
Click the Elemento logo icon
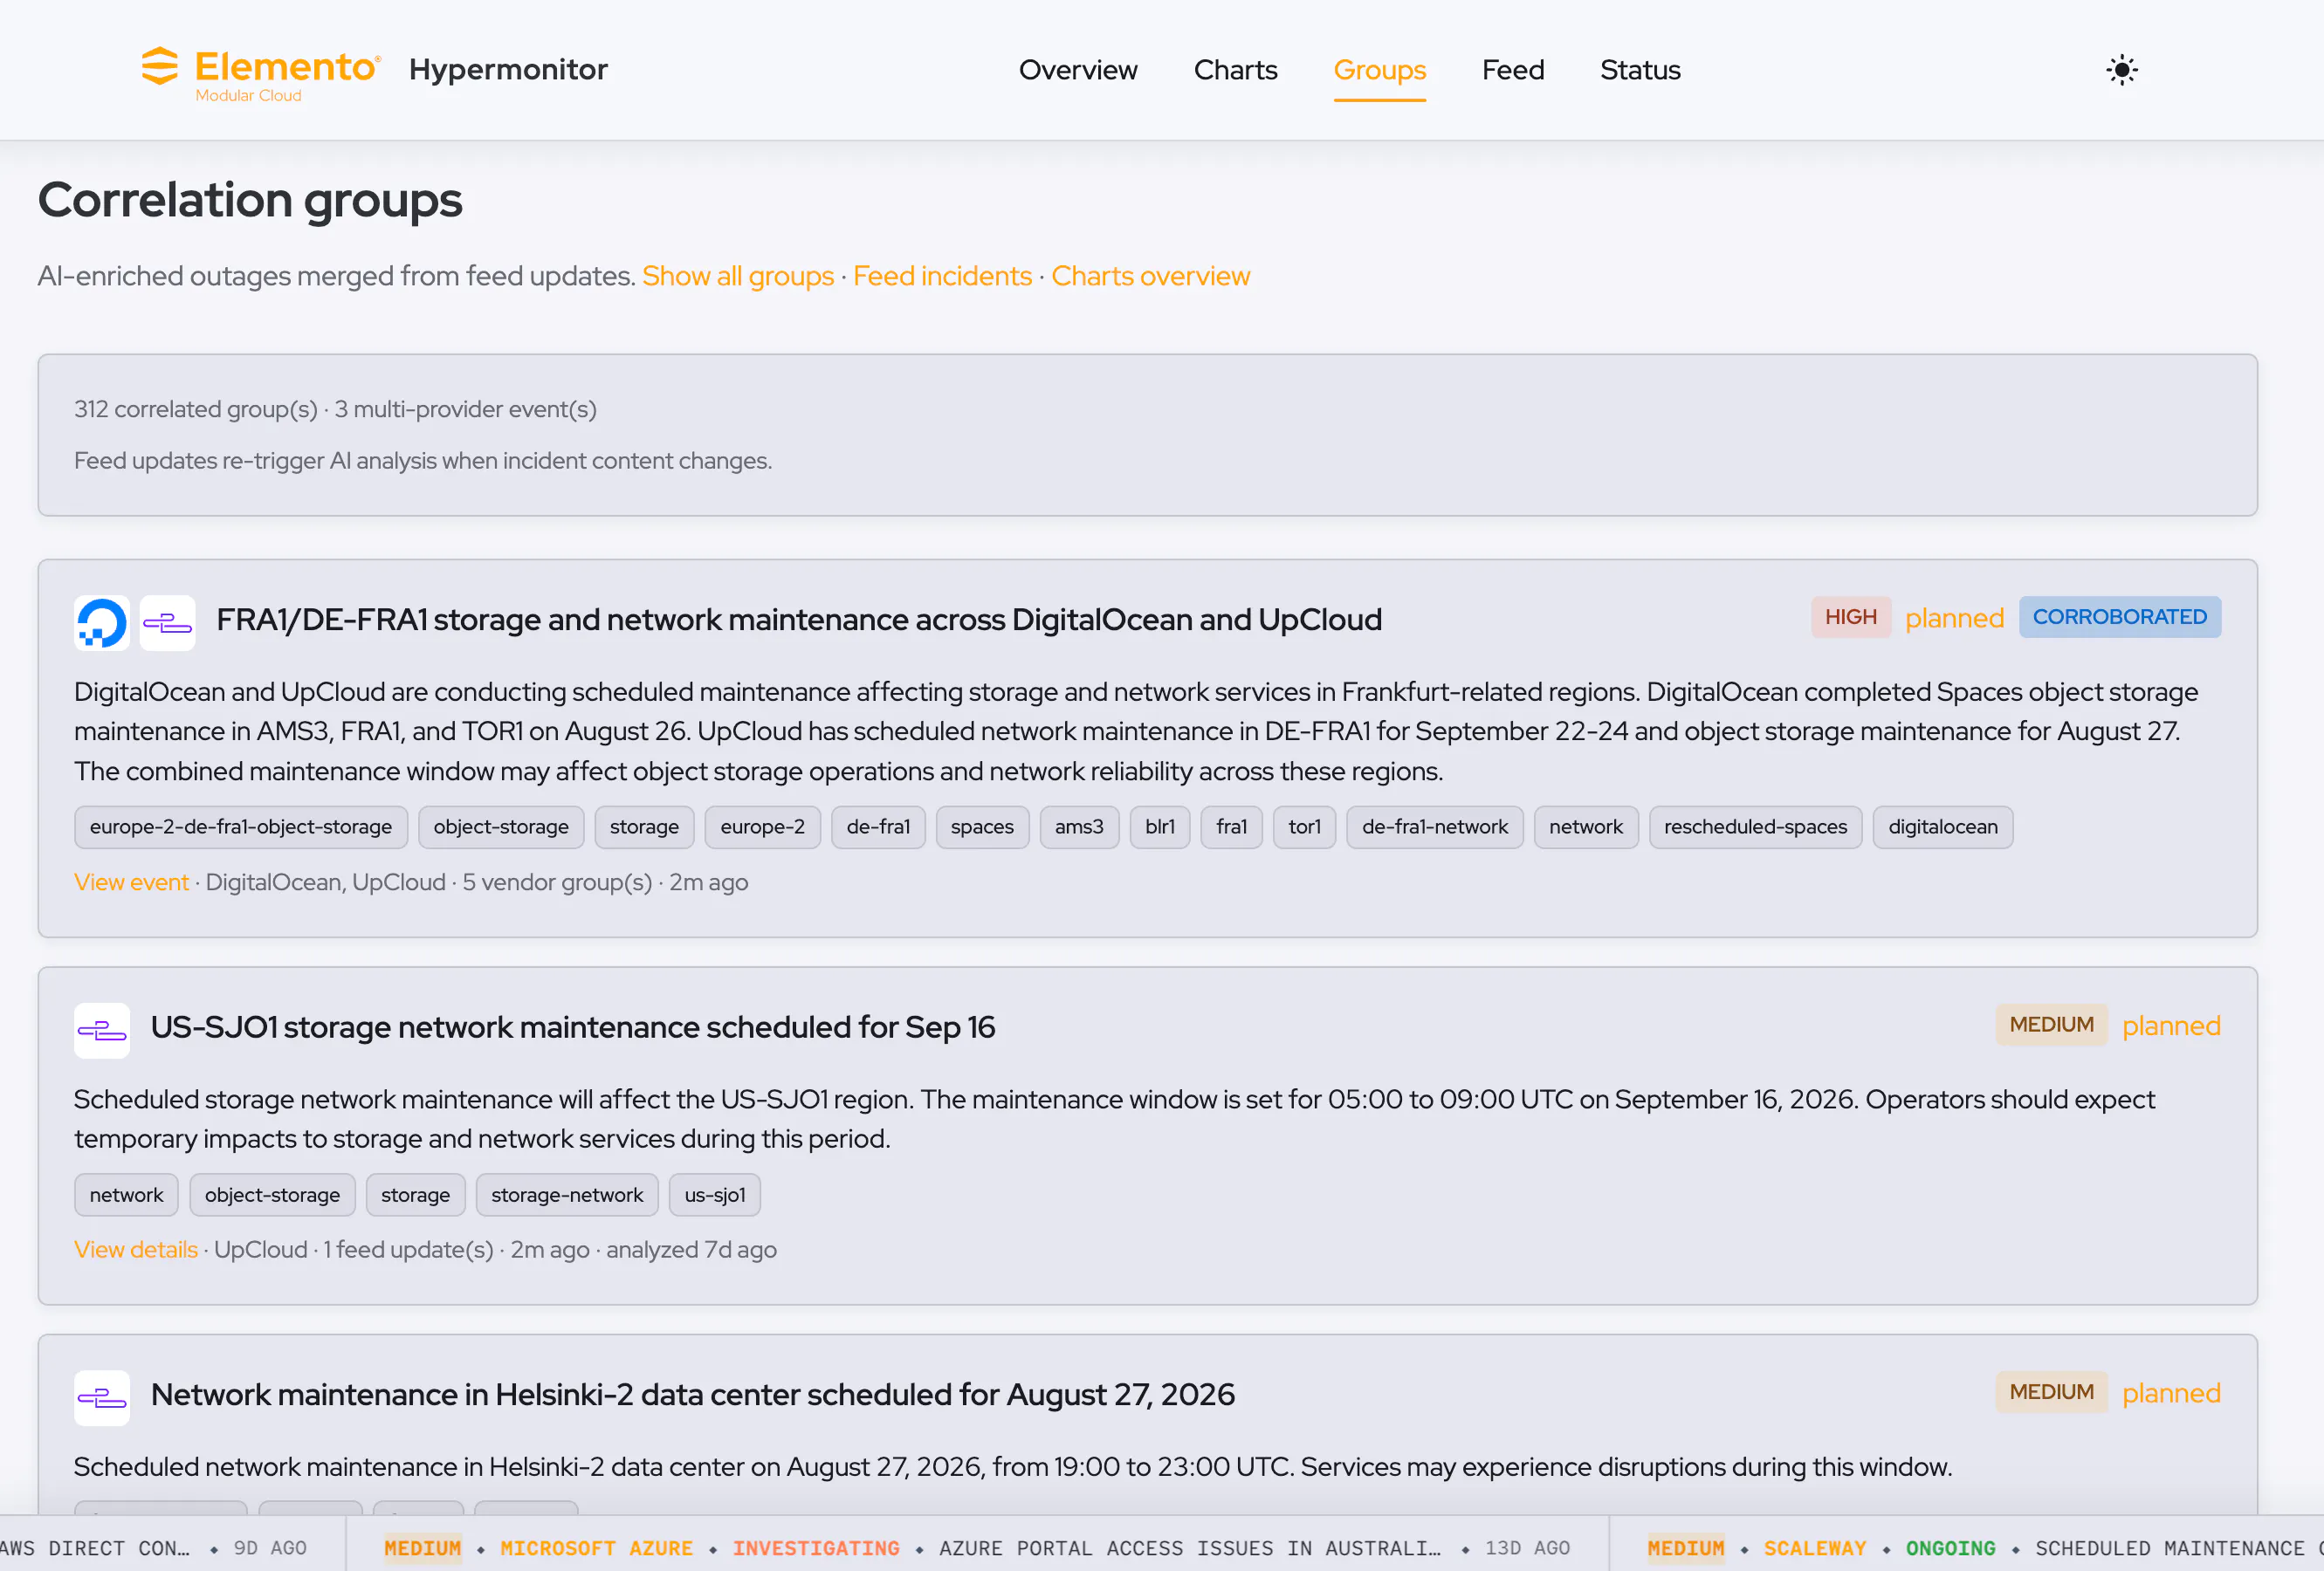tap(159, 67)
